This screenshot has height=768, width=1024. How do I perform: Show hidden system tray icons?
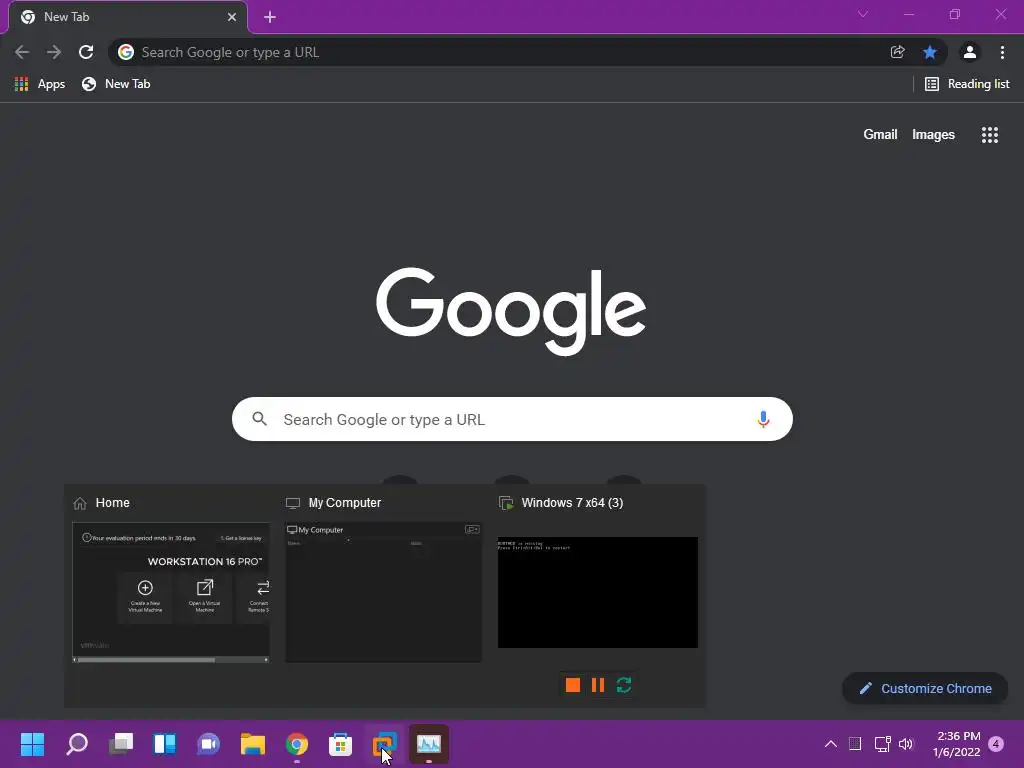coord(831,744)
